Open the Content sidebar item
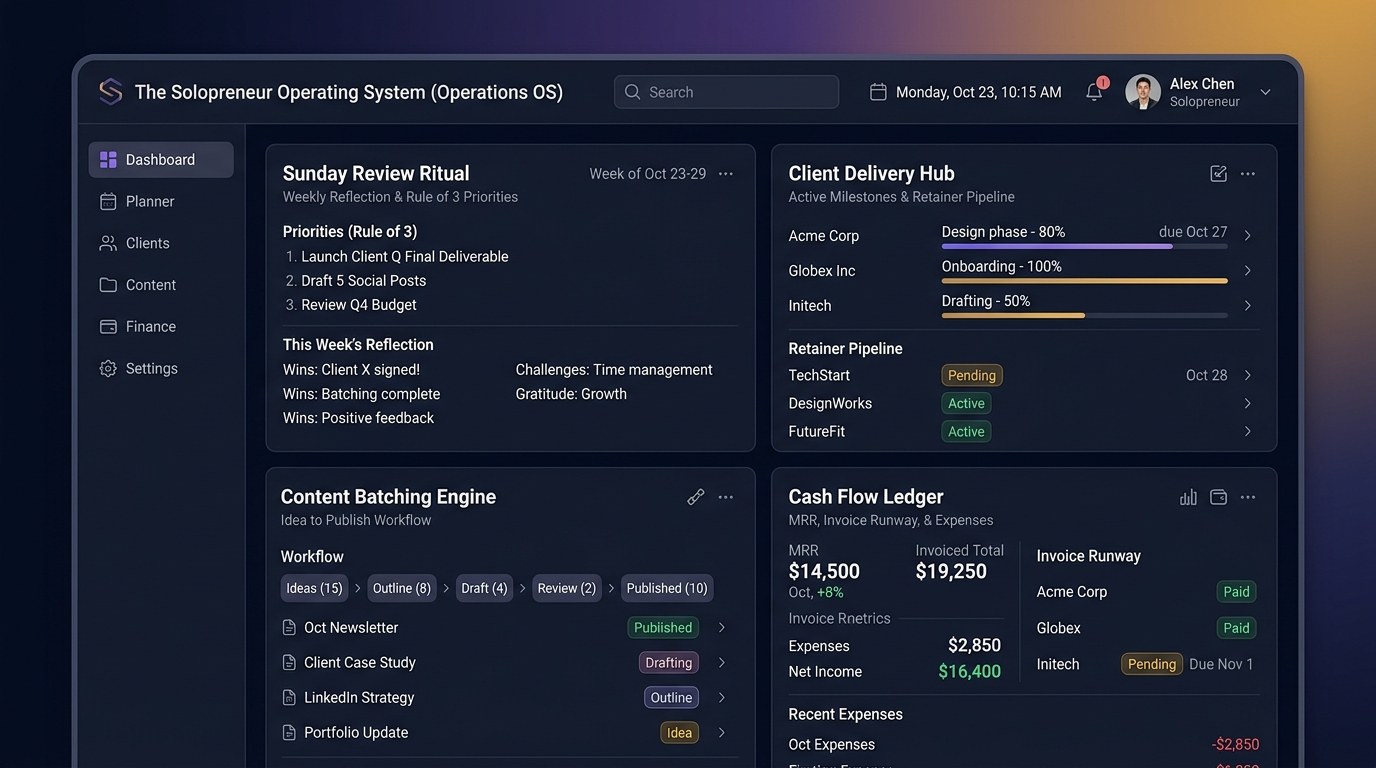 [161, 285]
